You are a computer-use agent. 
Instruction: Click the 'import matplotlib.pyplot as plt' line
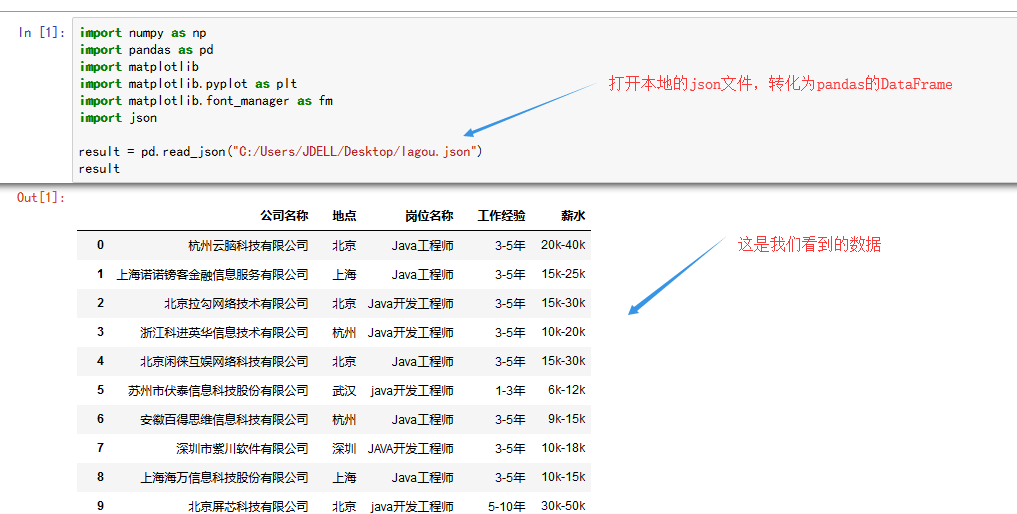pos(188,84)
